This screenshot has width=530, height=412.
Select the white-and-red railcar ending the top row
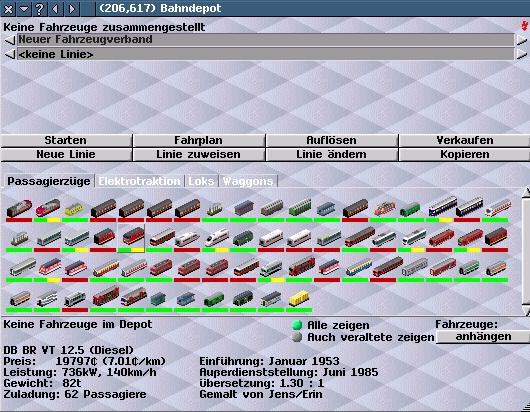(x=496, y=208)
